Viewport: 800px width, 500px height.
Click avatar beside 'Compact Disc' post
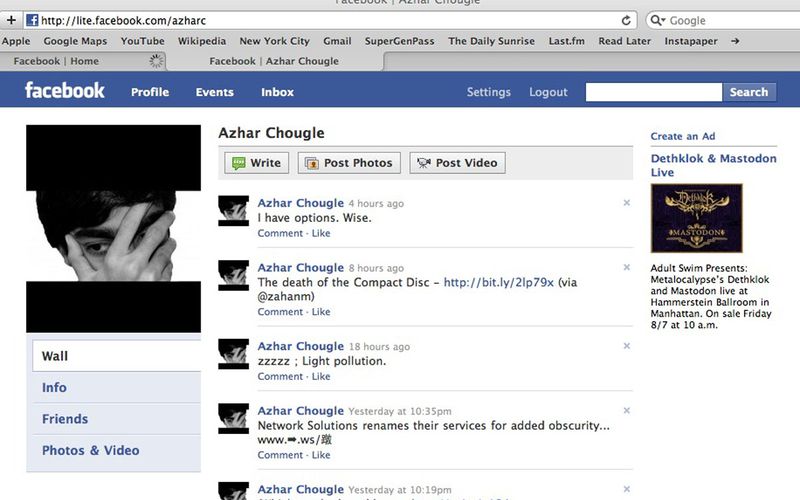(234, 275)
